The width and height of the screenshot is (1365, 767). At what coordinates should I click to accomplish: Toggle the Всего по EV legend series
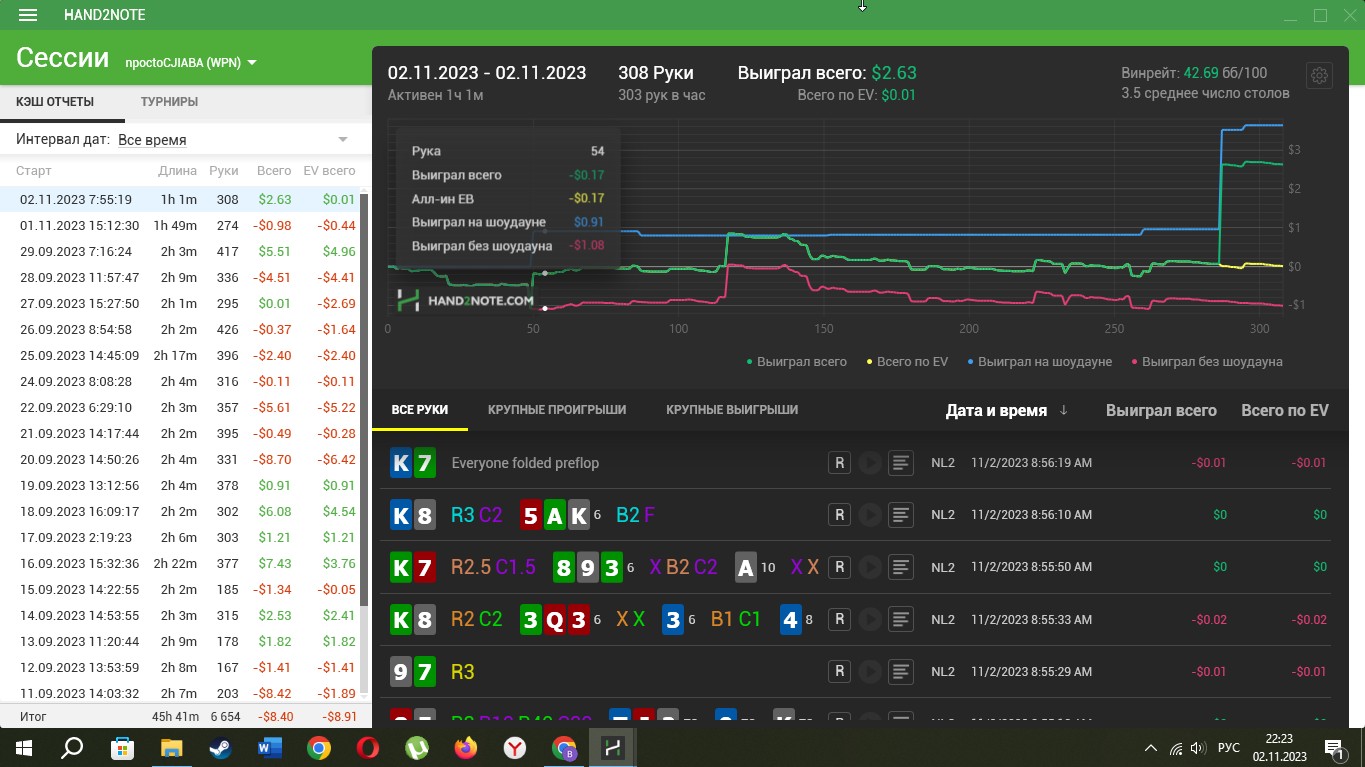click(907, 362)
